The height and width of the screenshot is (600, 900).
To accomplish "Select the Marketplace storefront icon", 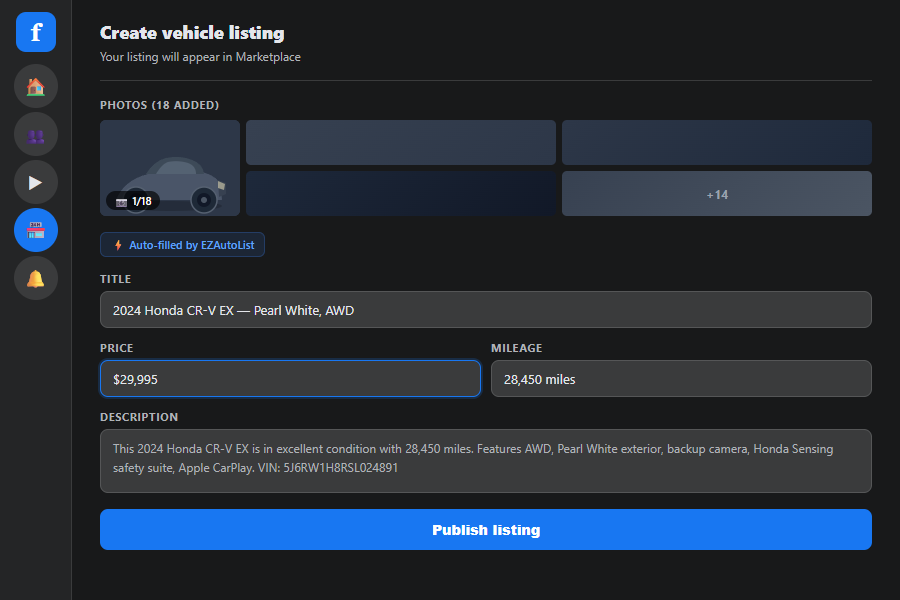I will click(x=35, y=230).
